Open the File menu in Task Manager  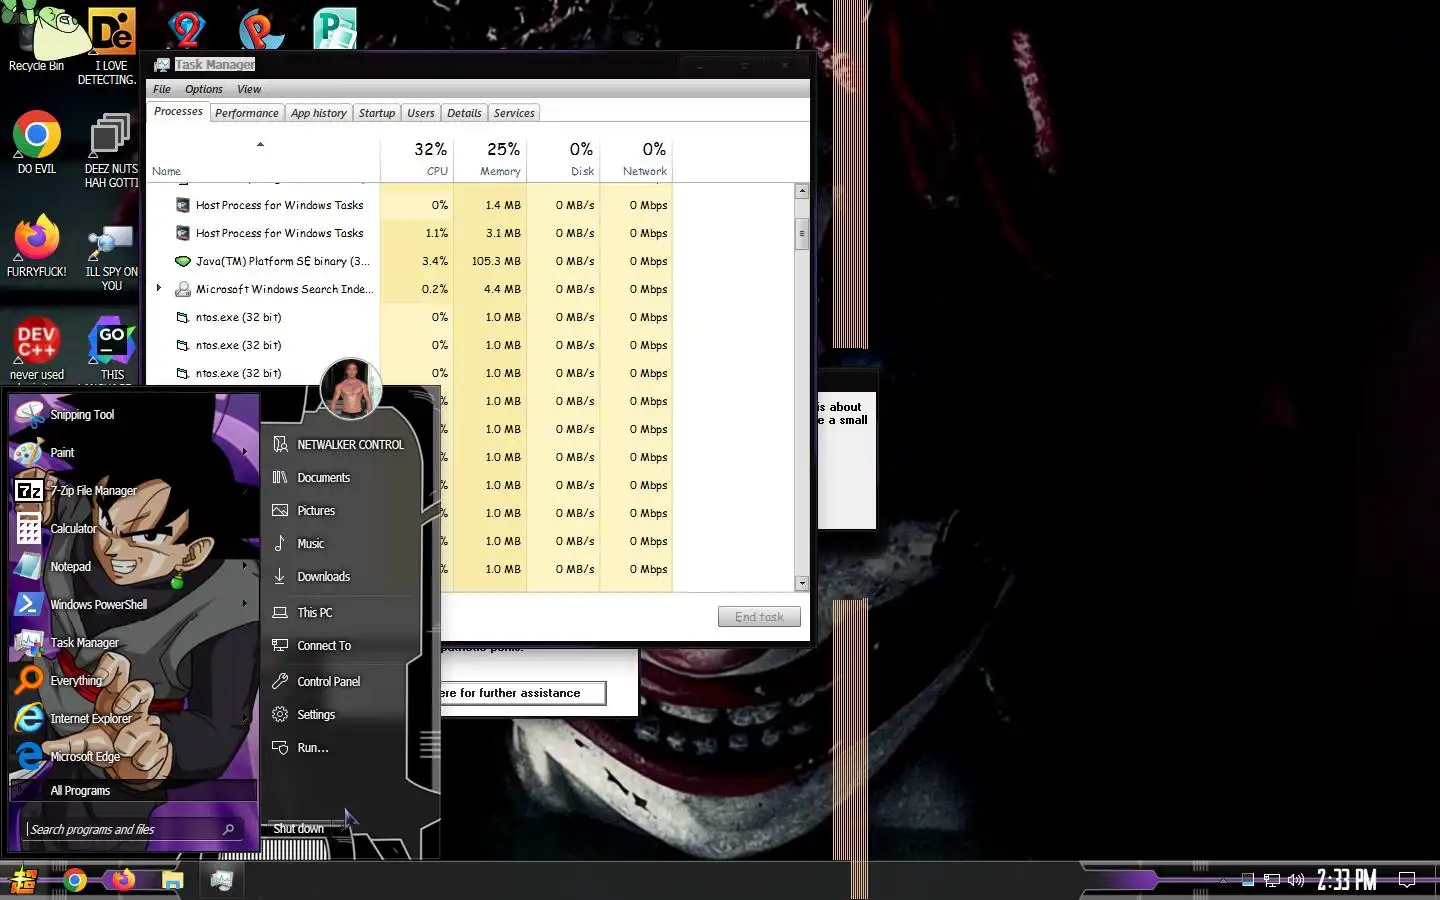tap(162, 89)
